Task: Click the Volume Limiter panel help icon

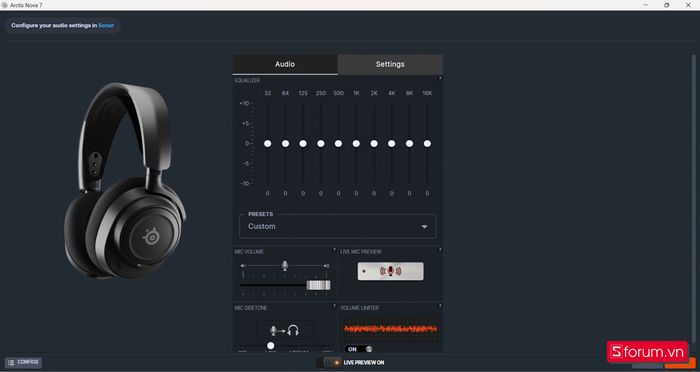Action: pyautogui.click(x=440, y=306)
